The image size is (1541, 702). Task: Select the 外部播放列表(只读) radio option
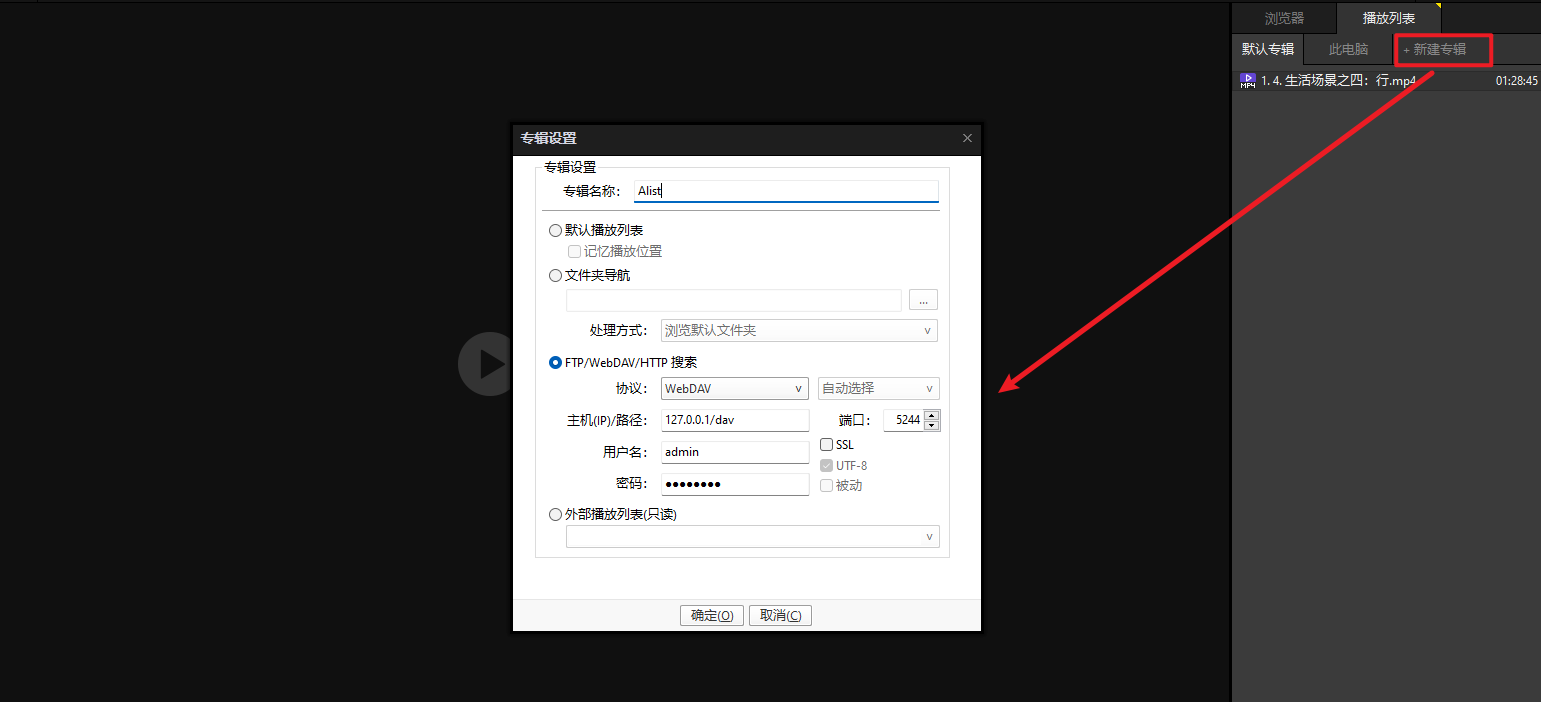point(555,515)
